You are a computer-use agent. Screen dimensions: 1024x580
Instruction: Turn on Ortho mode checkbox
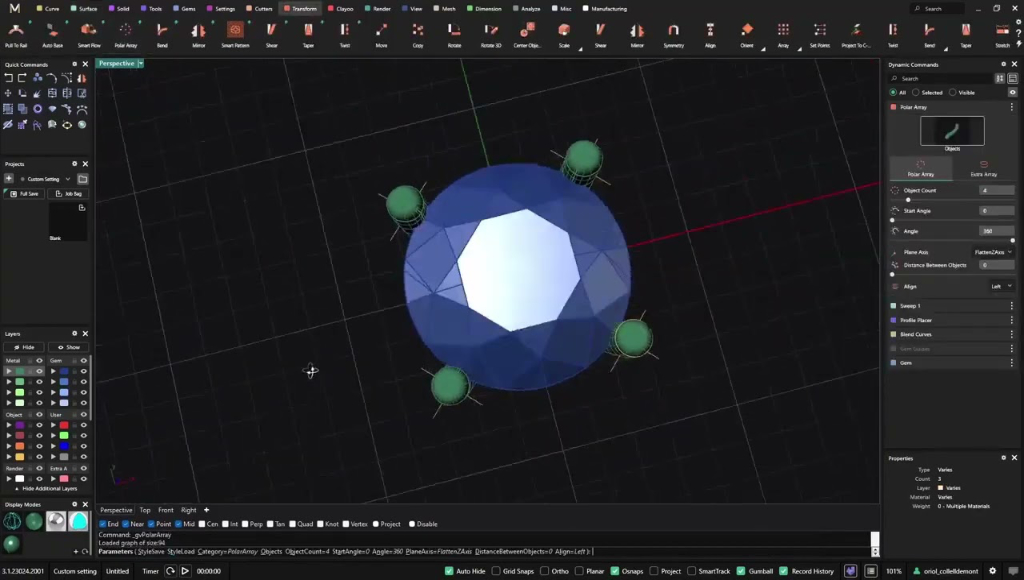(x=545, y=571)
